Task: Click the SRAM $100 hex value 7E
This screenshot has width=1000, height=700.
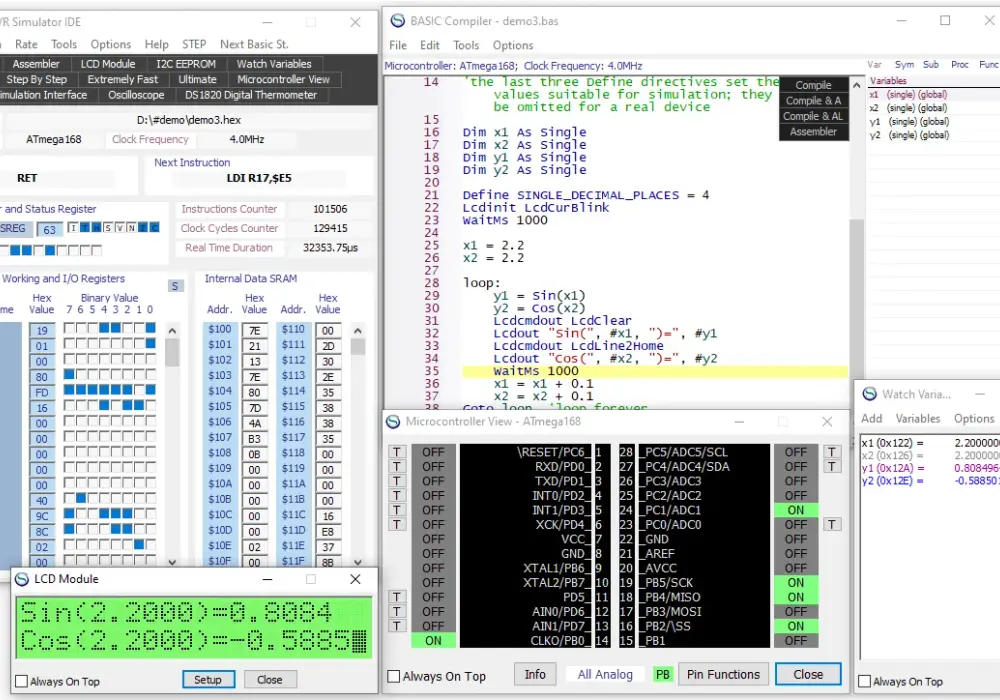Action: pos(254,330)
